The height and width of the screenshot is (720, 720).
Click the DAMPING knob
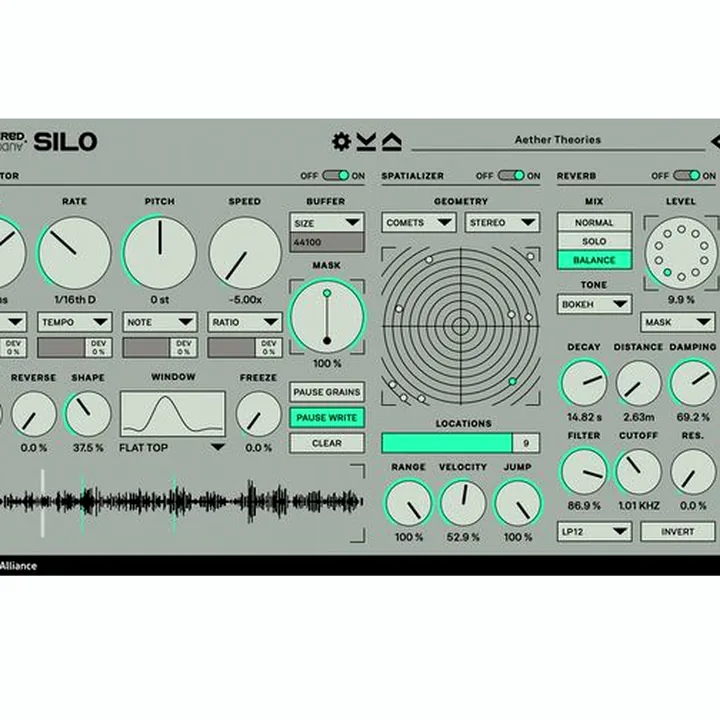[693, 383]
